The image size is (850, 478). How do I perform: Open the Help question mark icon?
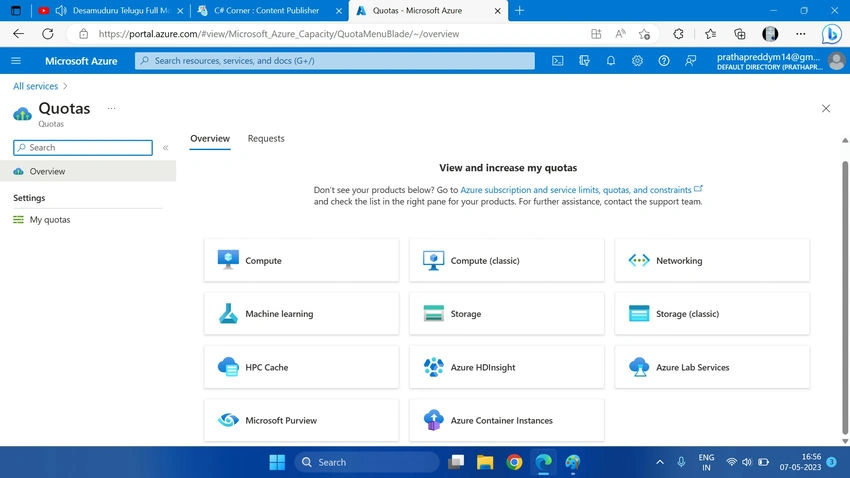(x=664, y=61)
